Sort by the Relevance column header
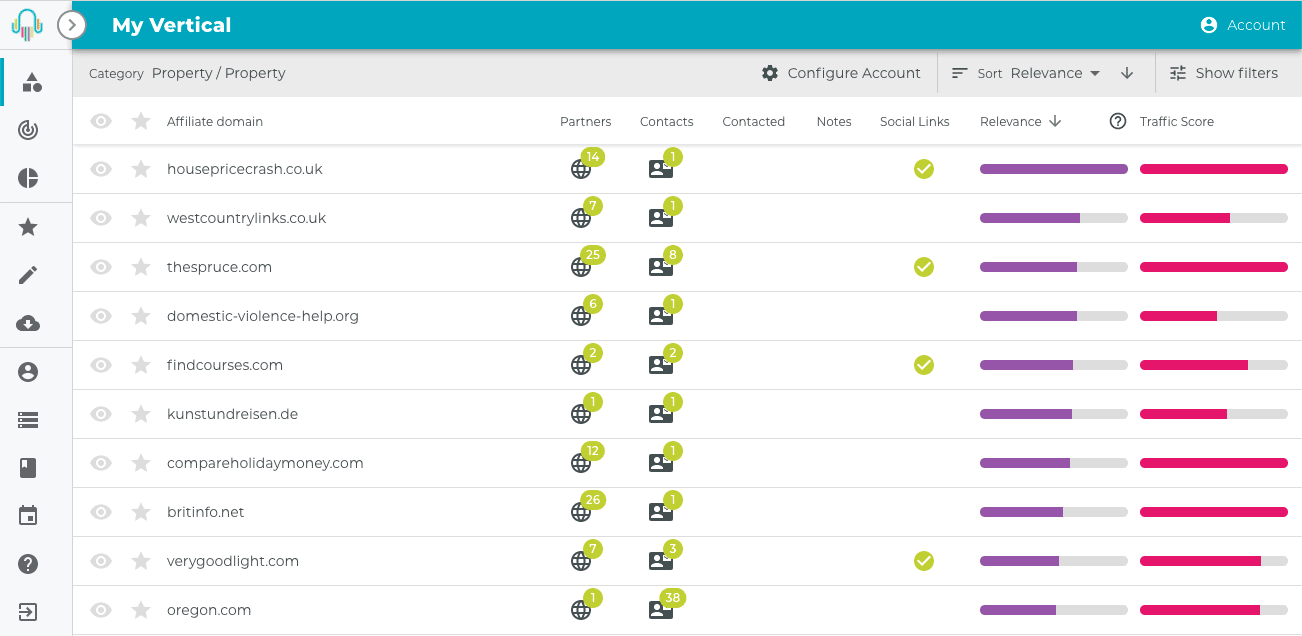The image size is (1302, 636). click(1020, 121)
